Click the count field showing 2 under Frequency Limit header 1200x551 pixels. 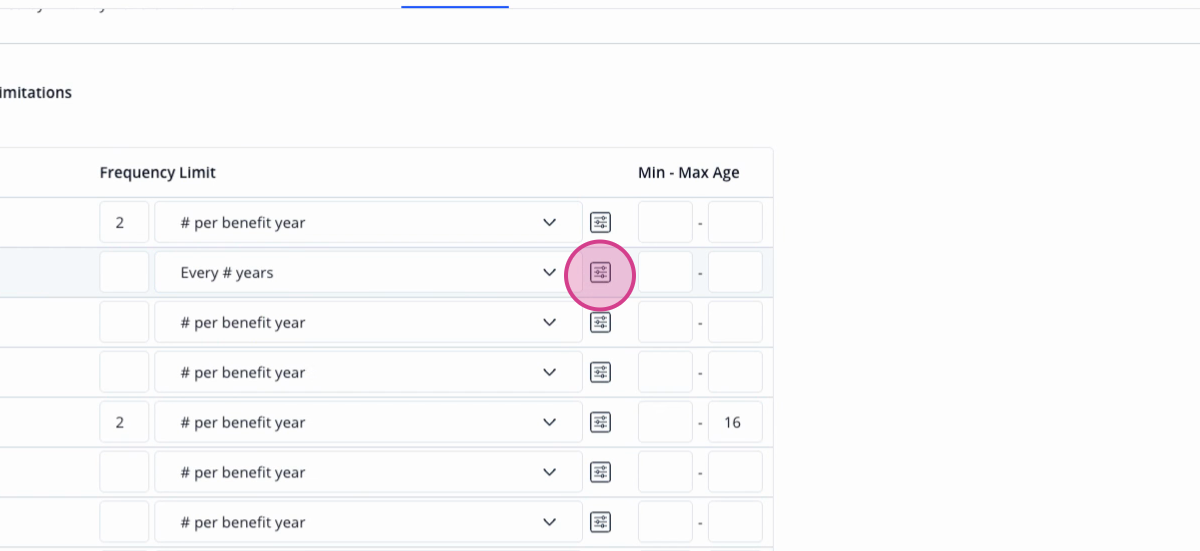(x=124, y=222)
